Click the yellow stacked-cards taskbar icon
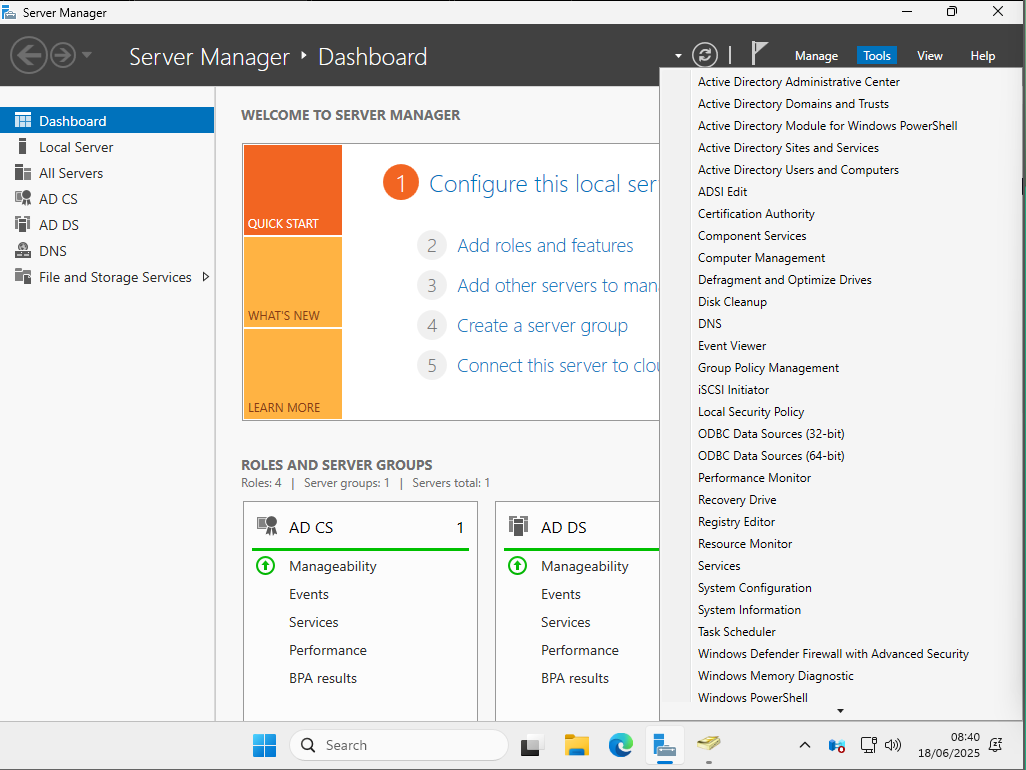 (709, 744)
